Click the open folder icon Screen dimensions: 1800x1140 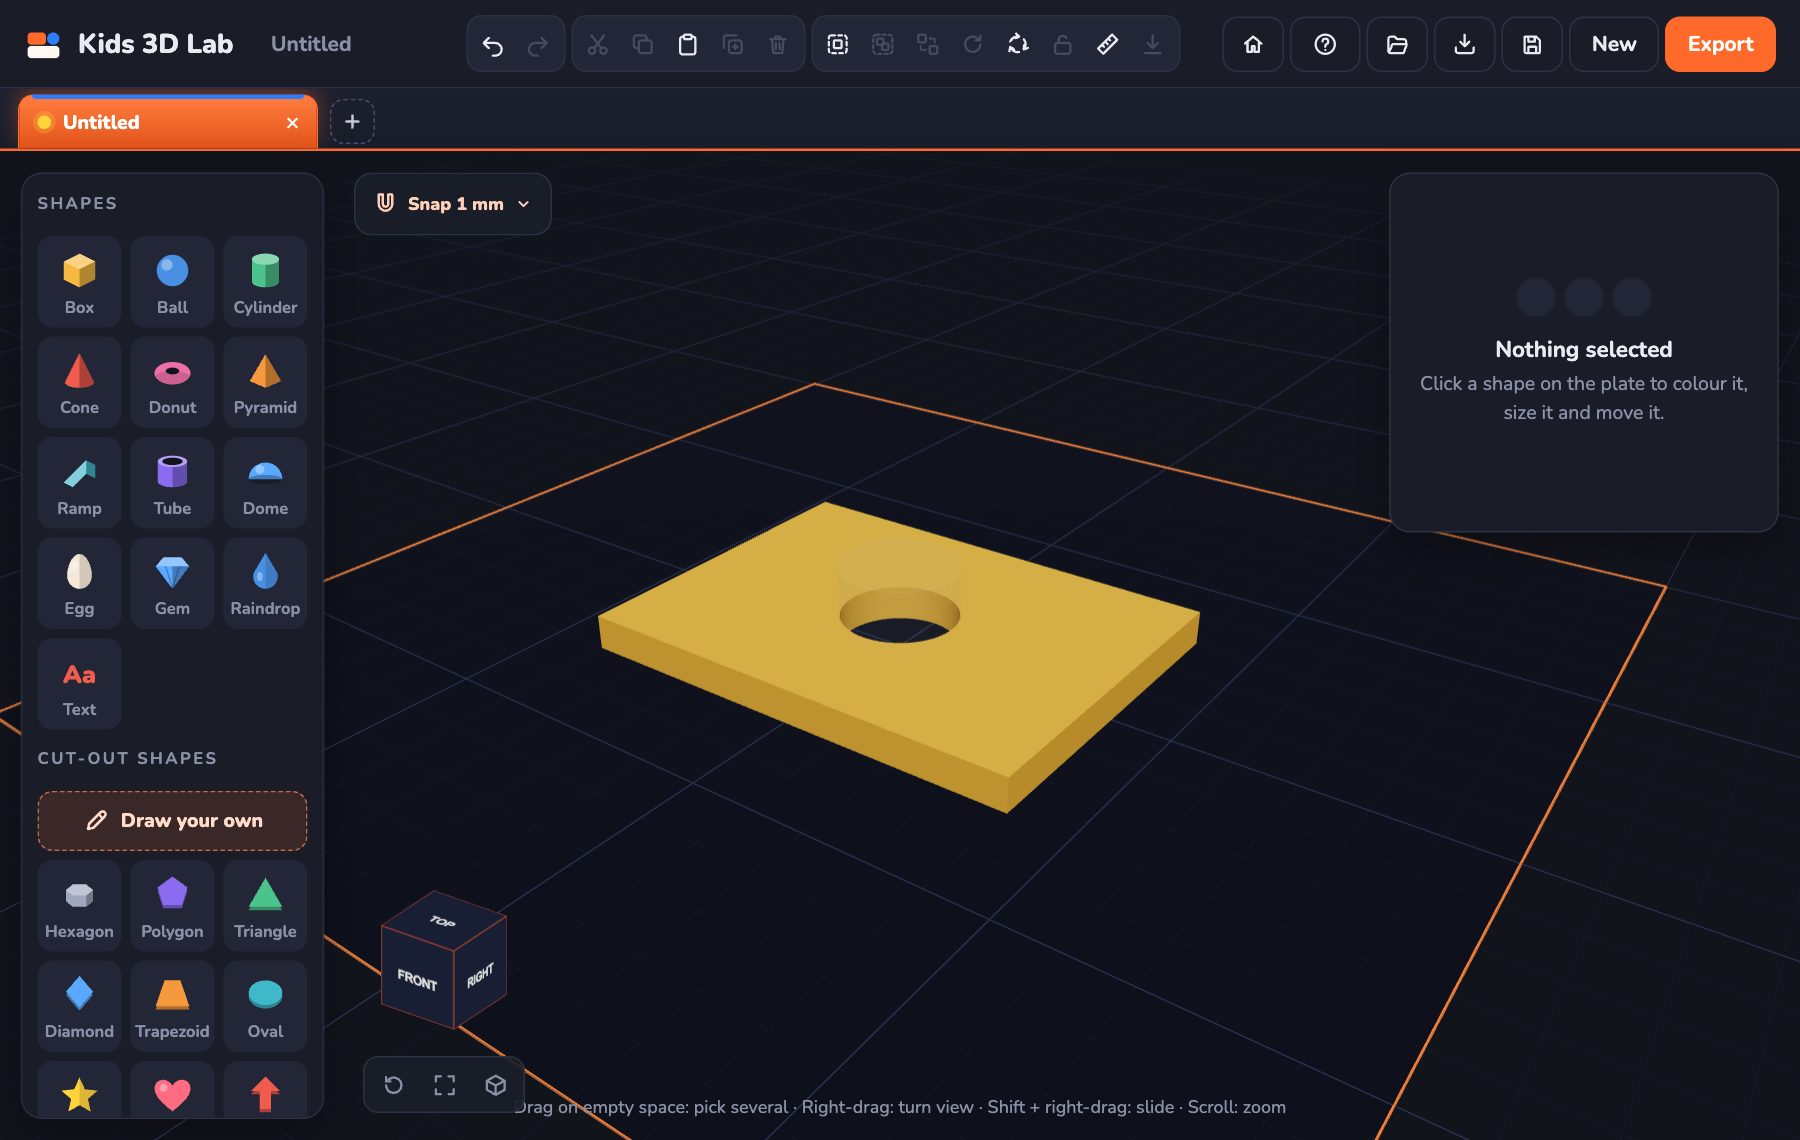click(x=1397, y=44)
